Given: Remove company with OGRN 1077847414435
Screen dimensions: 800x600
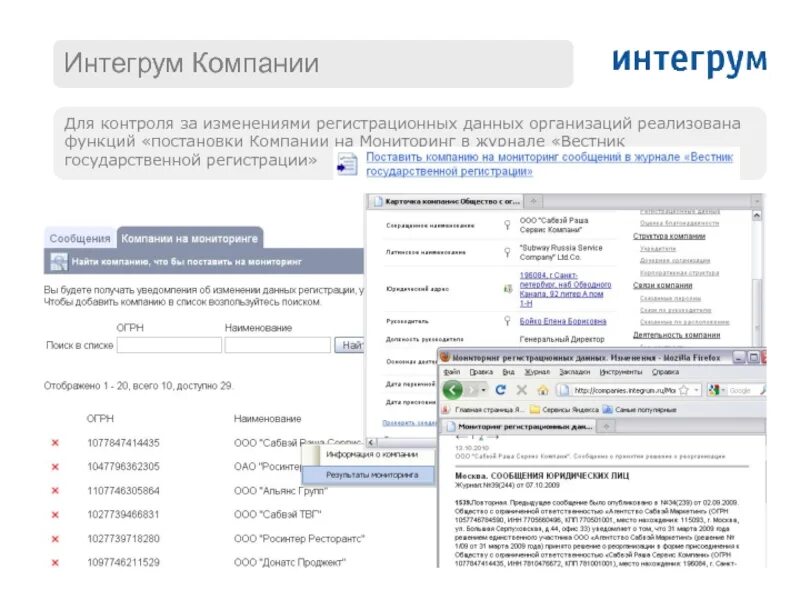Looking at the screenshot, I should [x=55, y=443].
